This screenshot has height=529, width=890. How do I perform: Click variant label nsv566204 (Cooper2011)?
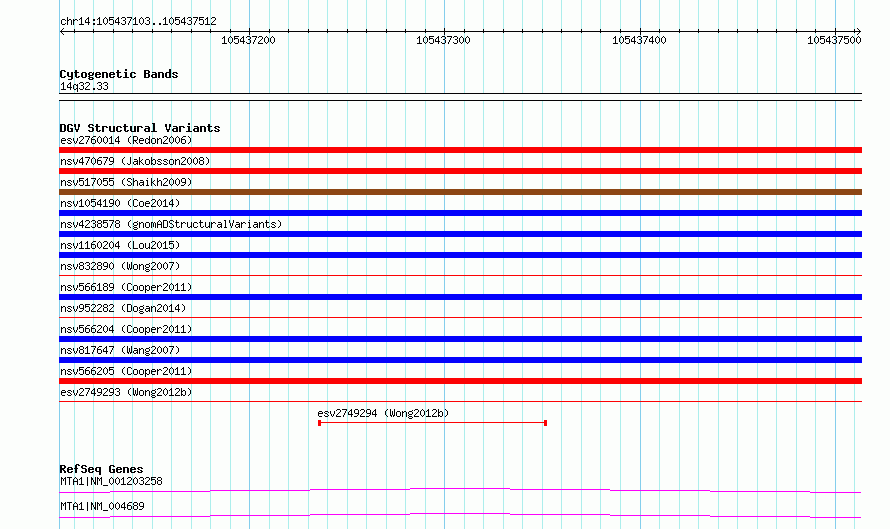[x=126, y=329]
